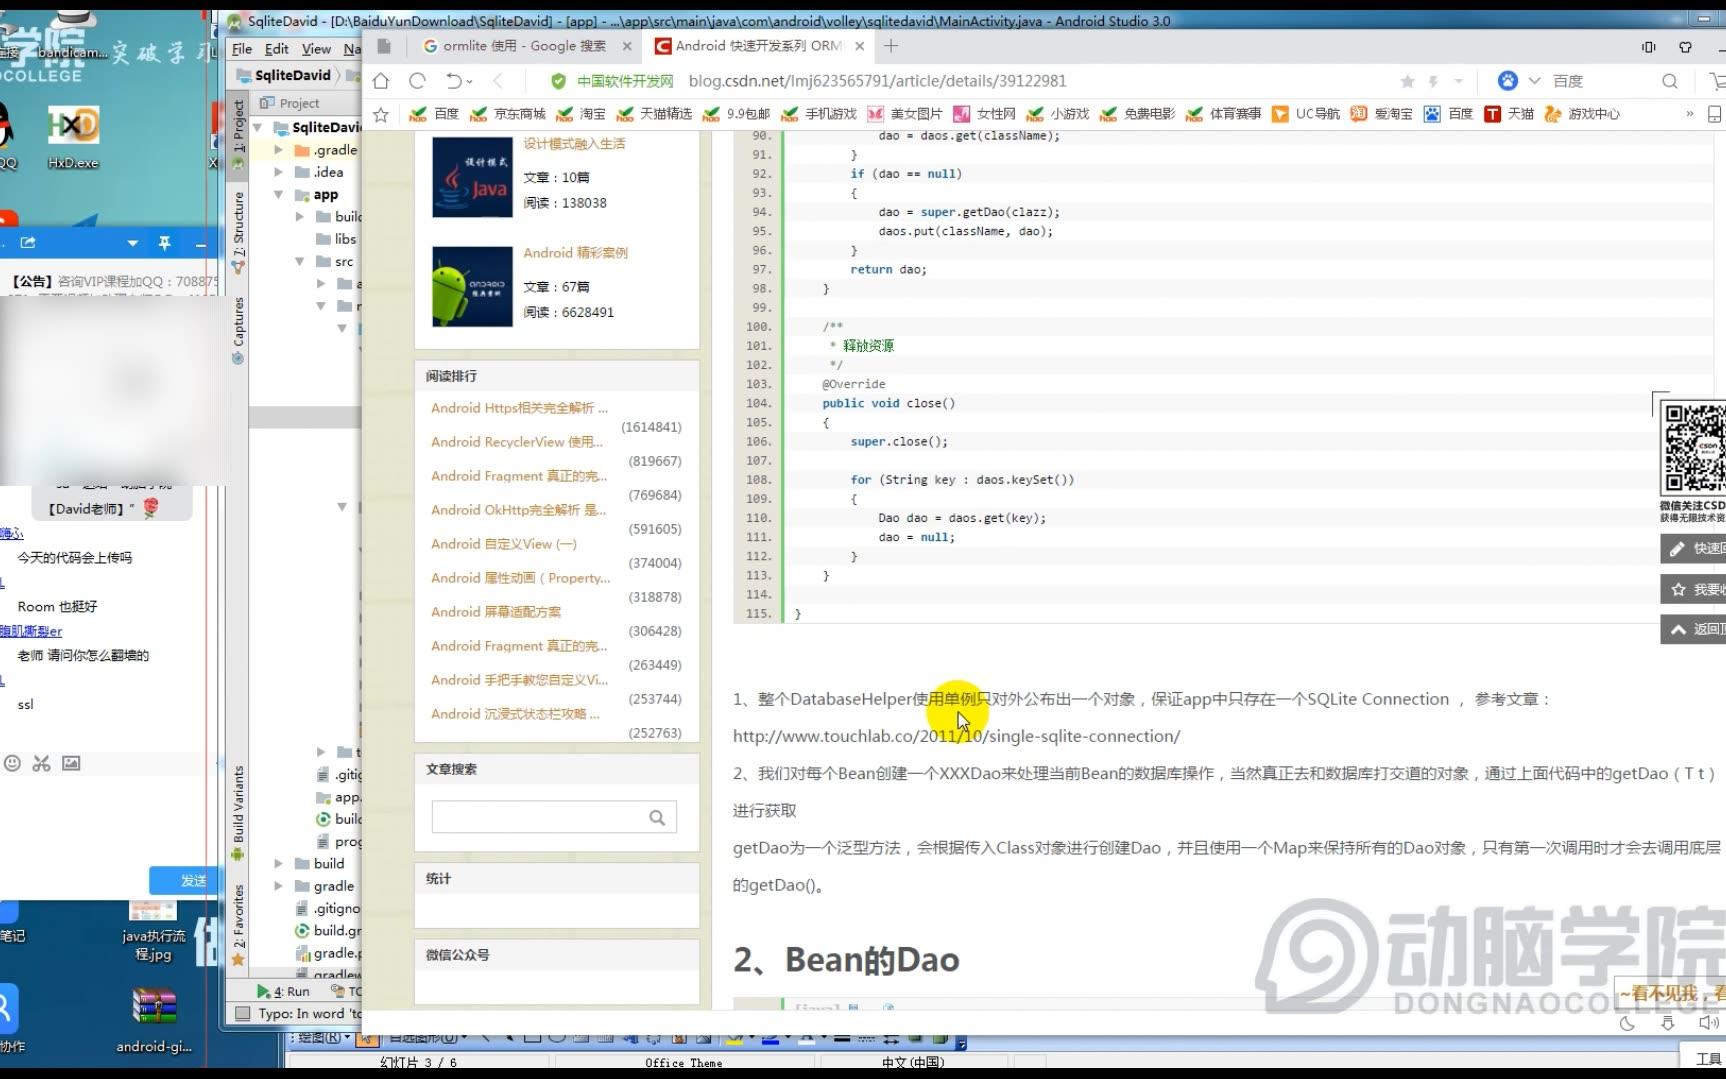Open the touchlab single-sqlite-connection URL
The width and height of the screenshot is (1726, 1079).
tap(956, 736)
